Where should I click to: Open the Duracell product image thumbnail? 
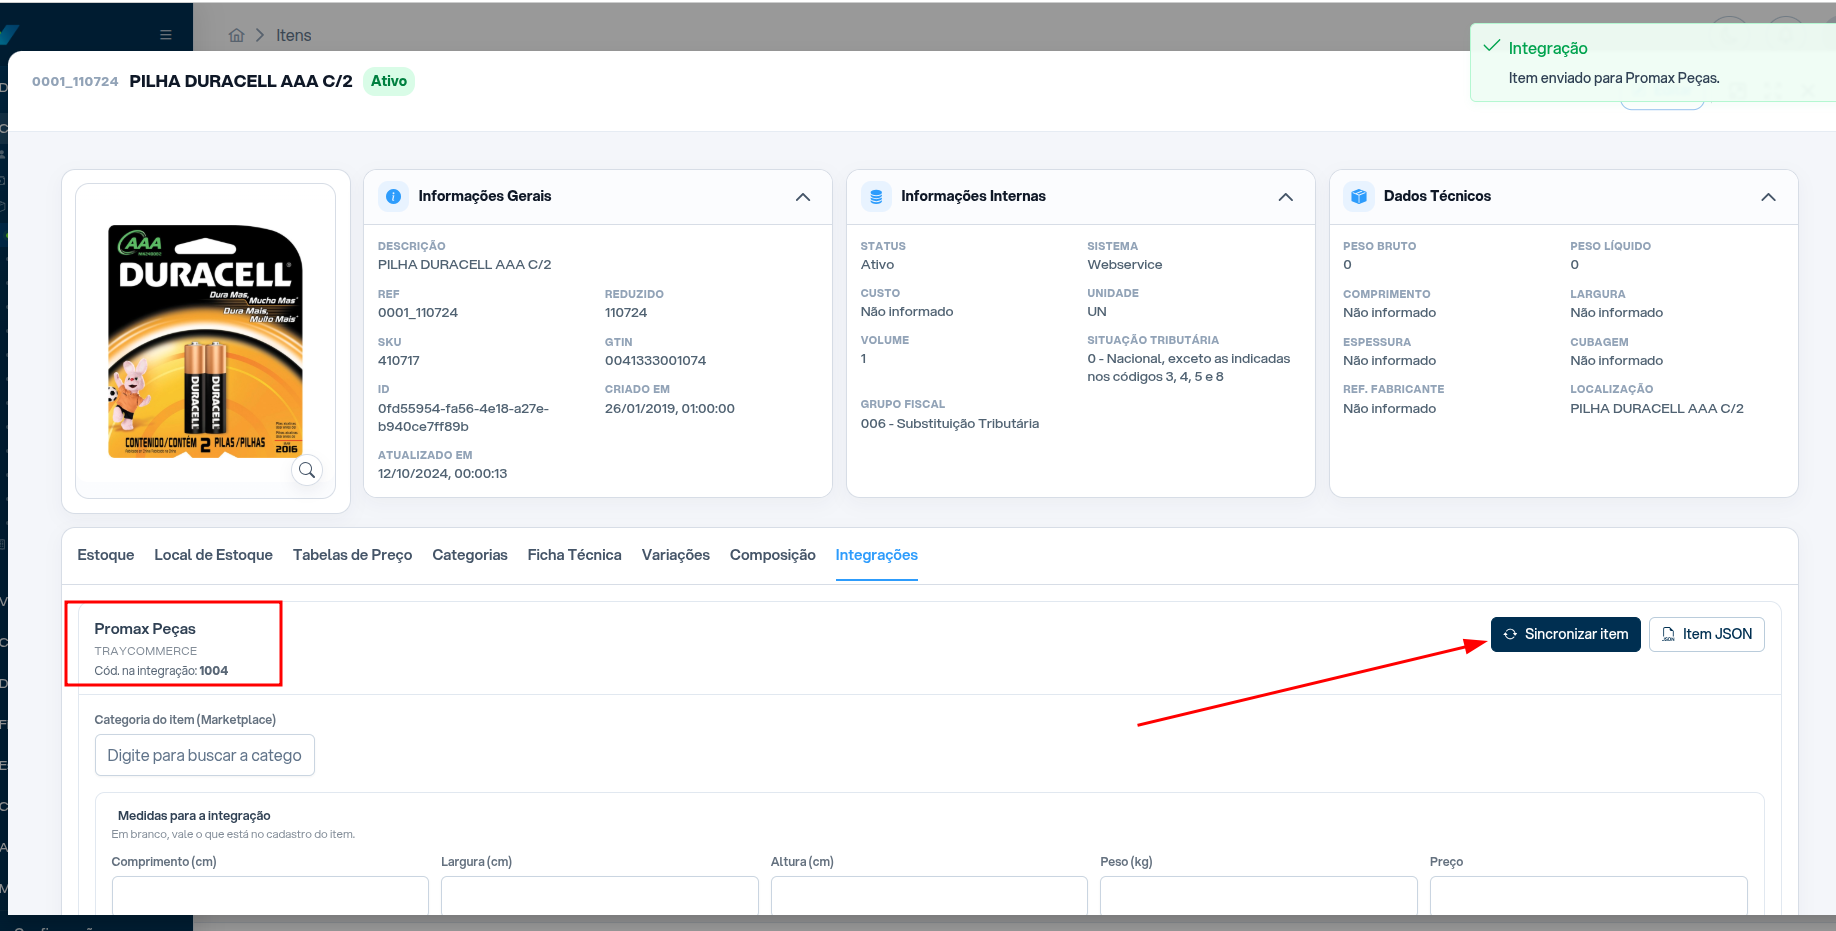(206, 341)
